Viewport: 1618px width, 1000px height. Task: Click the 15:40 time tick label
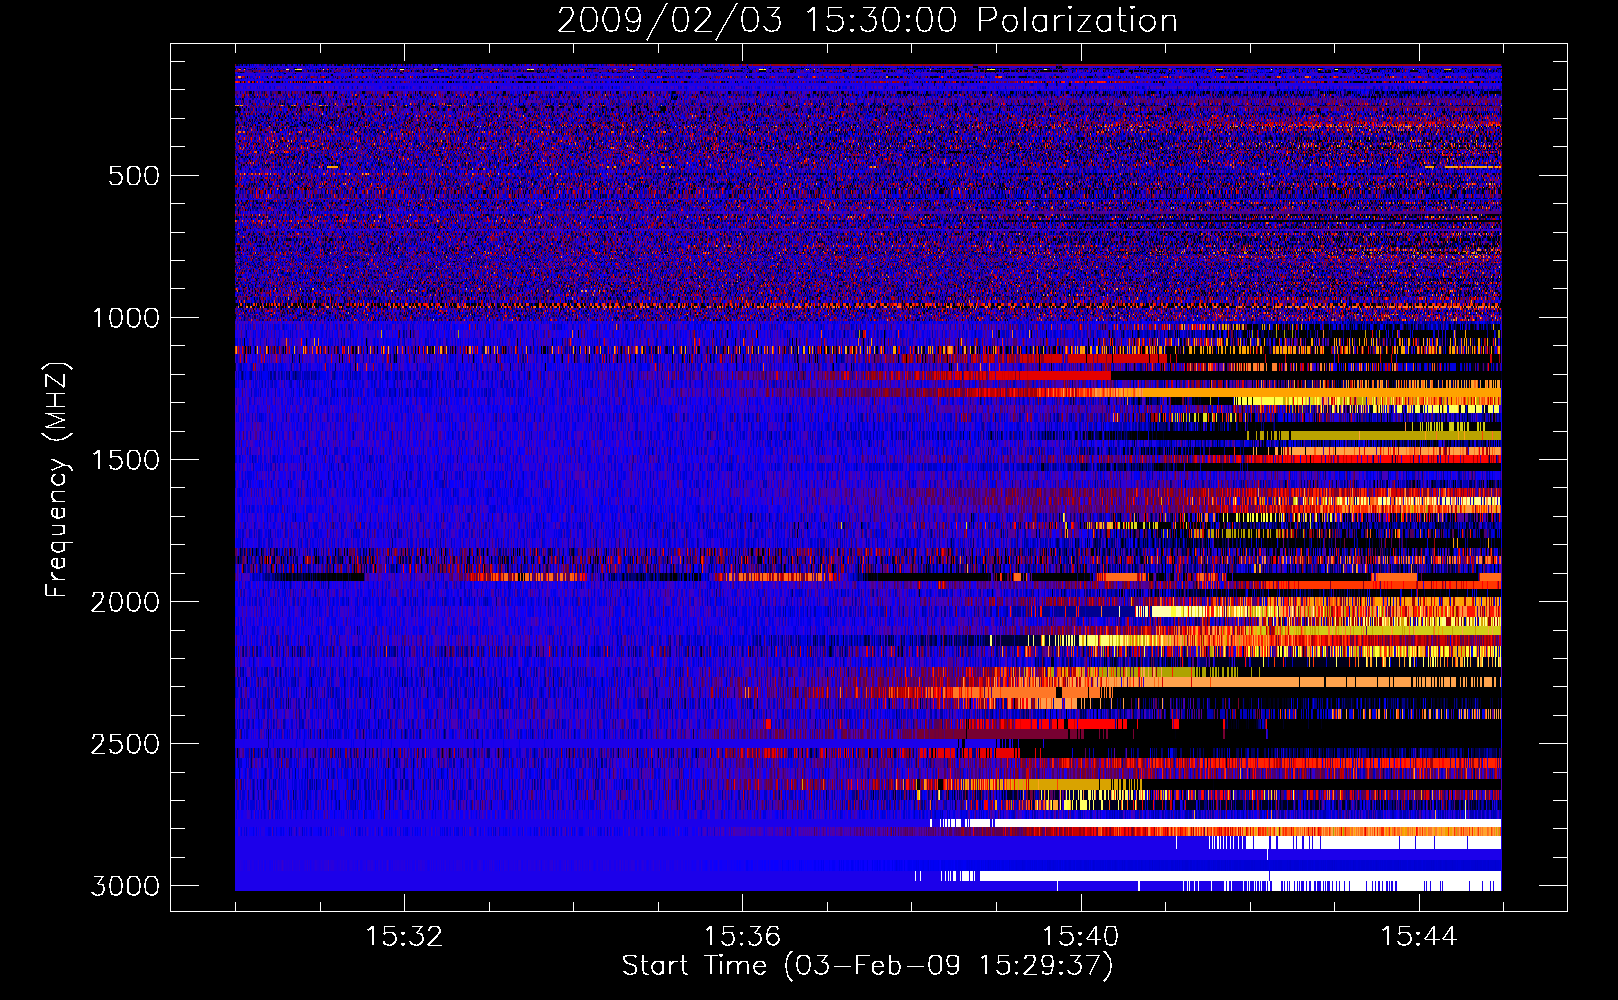(1080, 937)
